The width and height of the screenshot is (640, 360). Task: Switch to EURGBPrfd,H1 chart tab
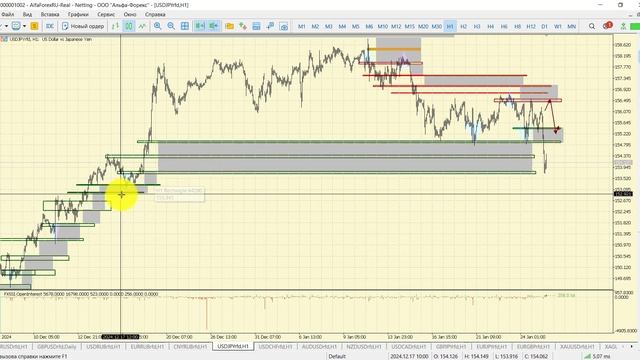tap(533, 347)
